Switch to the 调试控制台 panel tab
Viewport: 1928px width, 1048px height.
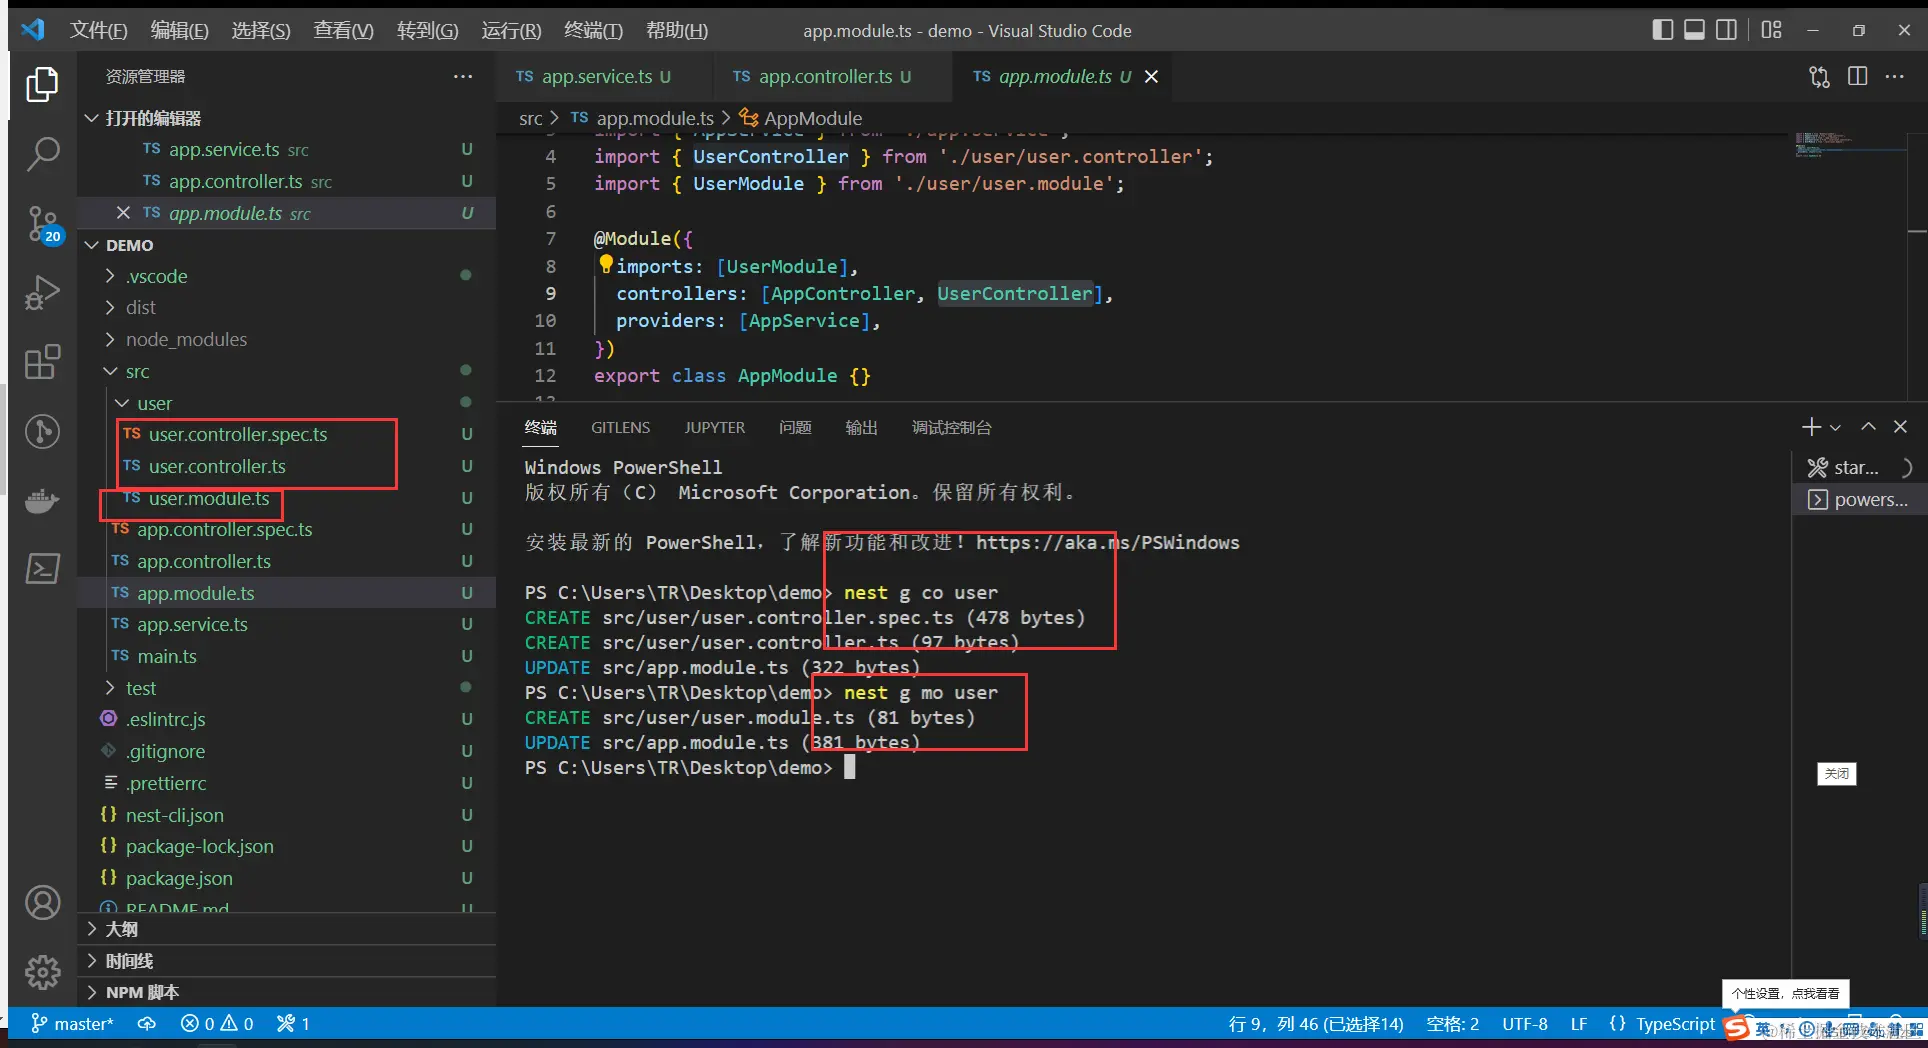[x=951, y=427]
